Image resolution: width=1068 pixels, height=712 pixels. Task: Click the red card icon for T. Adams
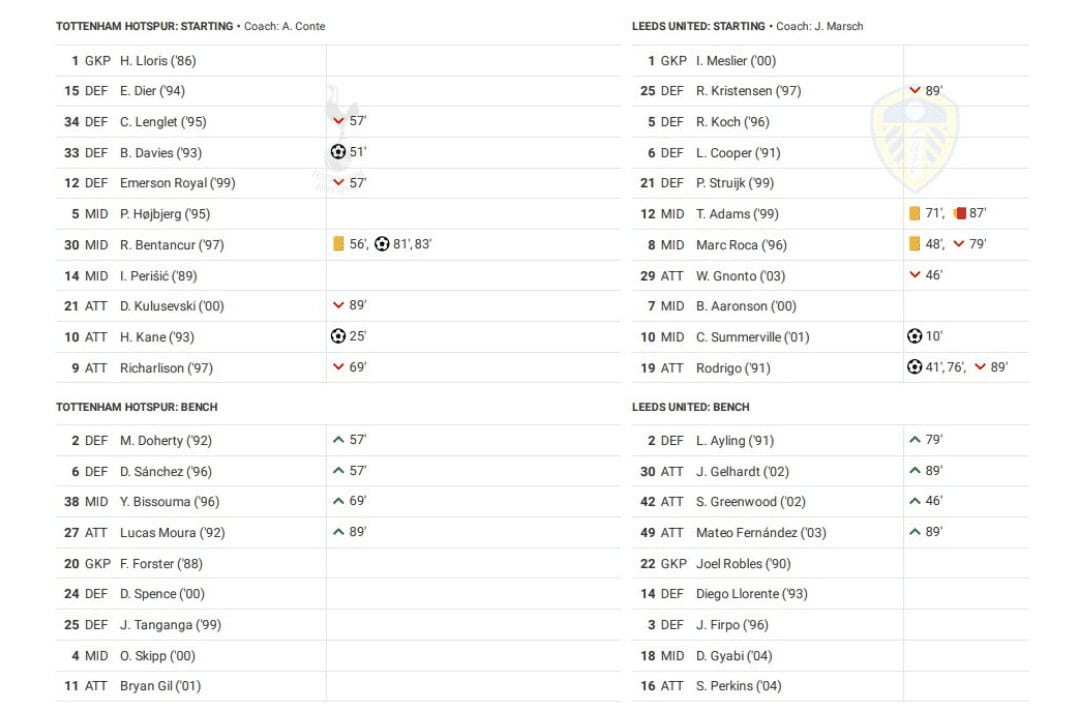pos(960,213)
